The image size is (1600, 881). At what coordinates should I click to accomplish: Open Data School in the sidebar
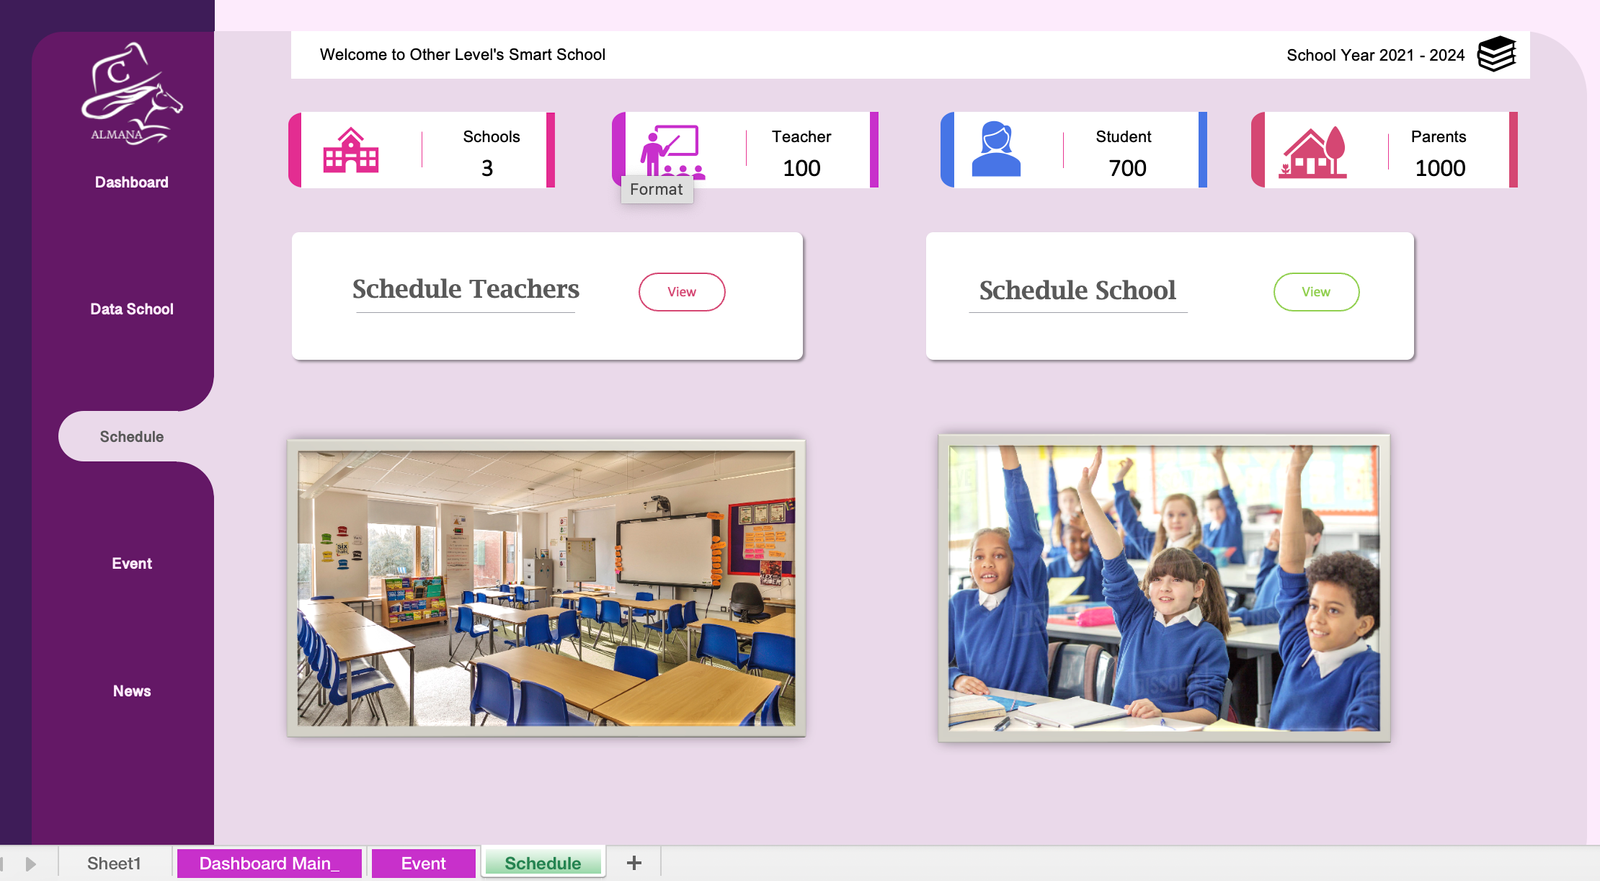(132, 309)
